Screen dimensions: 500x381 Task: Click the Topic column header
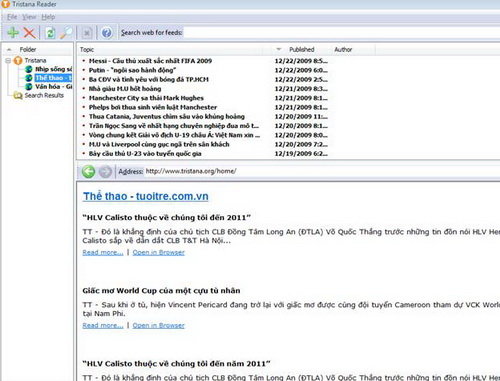pyautogui.click(x=87, y=50)
